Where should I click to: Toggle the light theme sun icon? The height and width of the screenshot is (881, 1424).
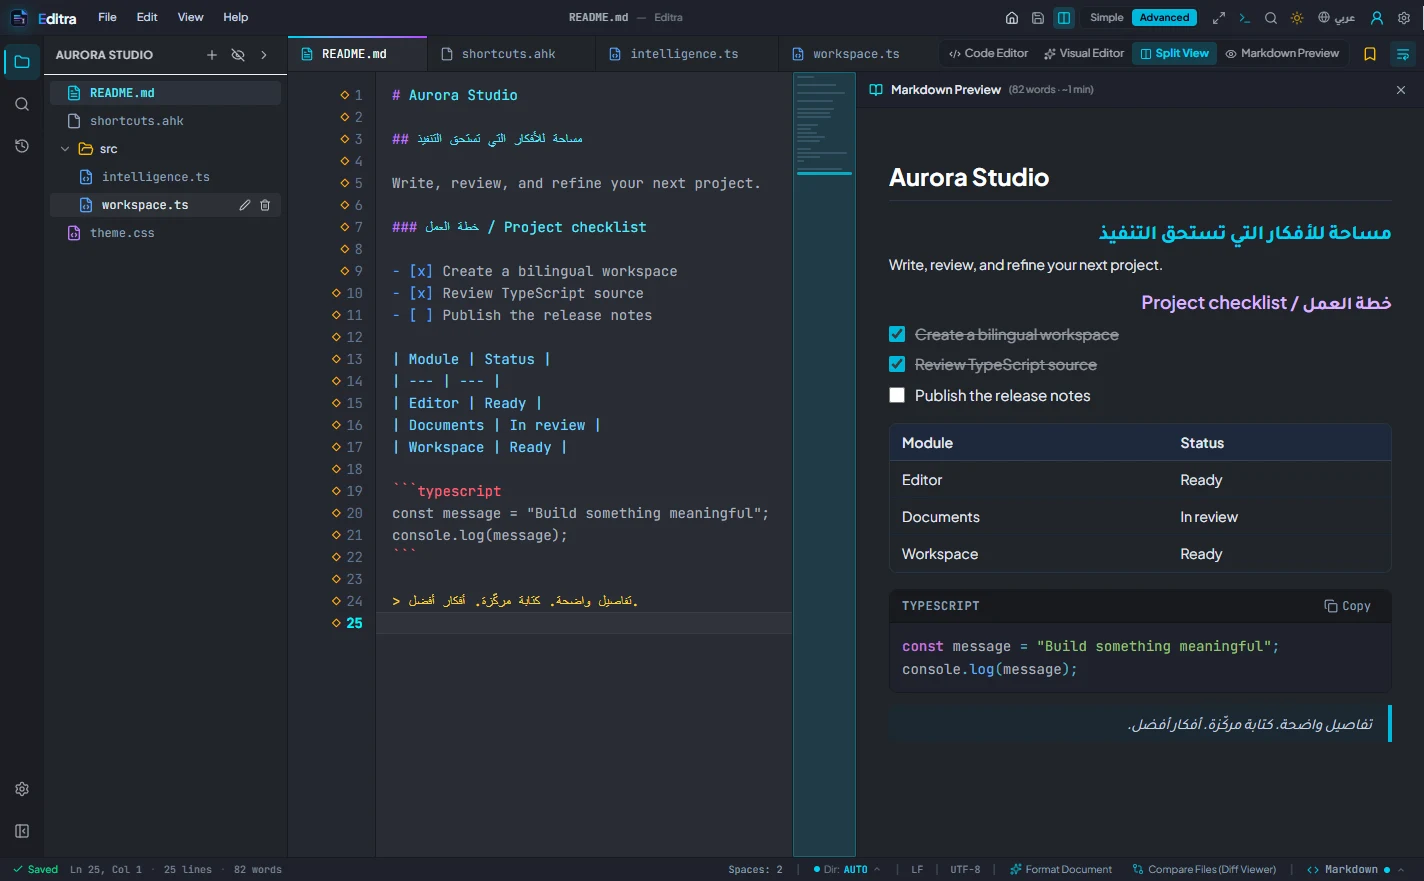pos(1297,18)
